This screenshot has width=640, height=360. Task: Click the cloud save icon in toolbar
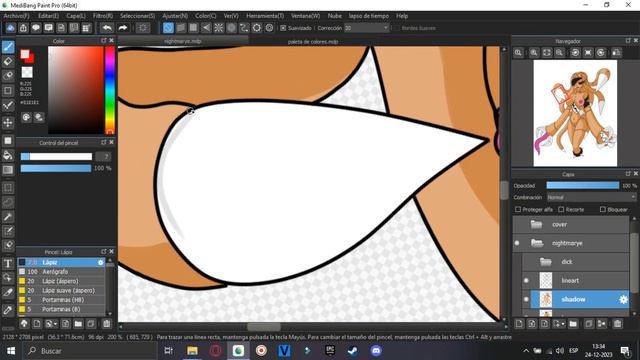pyautogui.click(x=11, y=28)
